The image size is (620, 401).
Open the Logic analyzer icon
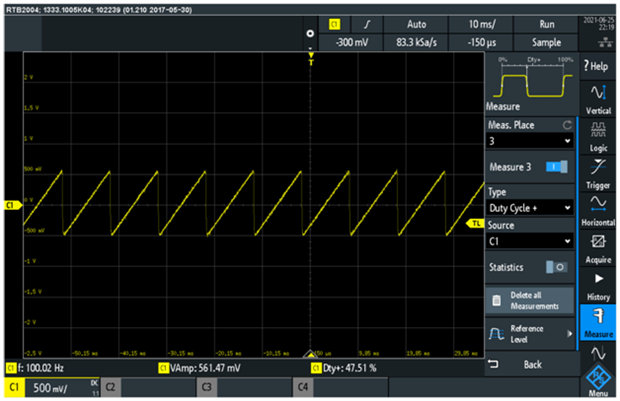coord(598,130)
